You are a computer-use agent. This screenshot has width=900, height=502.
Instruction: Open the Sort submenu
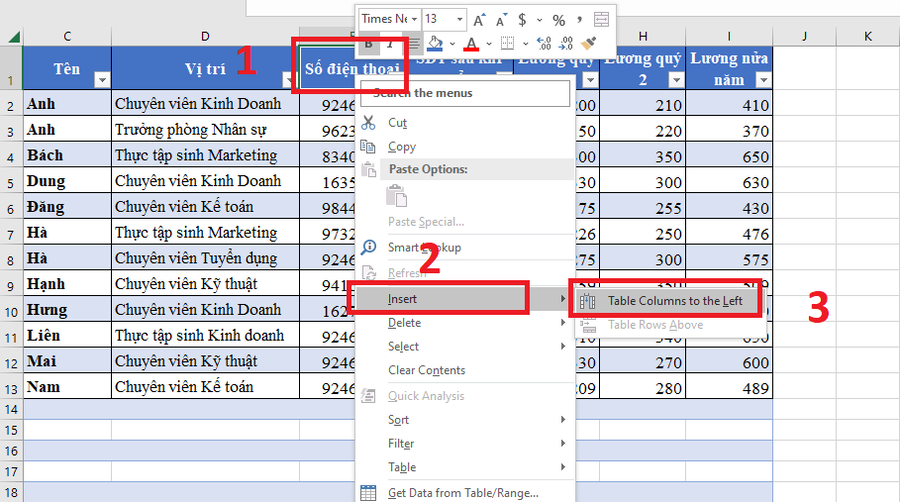point(465,420)
